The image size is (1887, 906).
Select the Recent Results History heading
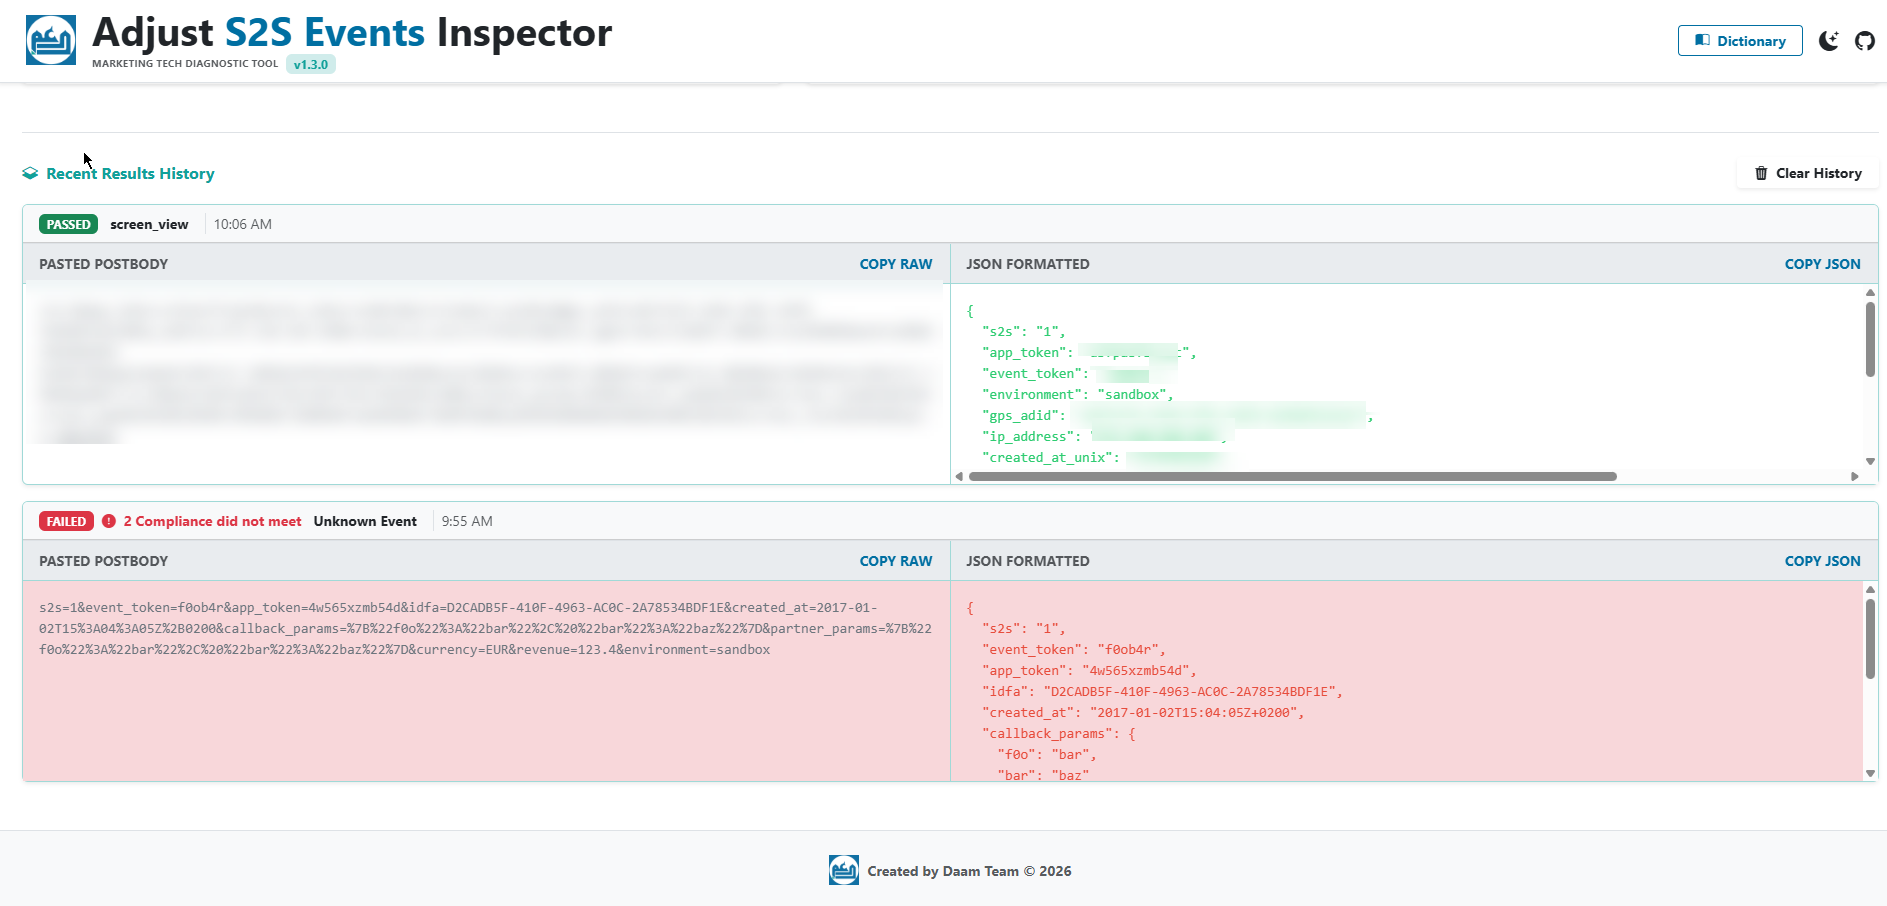pyautogui.click(x=130, y=174)
